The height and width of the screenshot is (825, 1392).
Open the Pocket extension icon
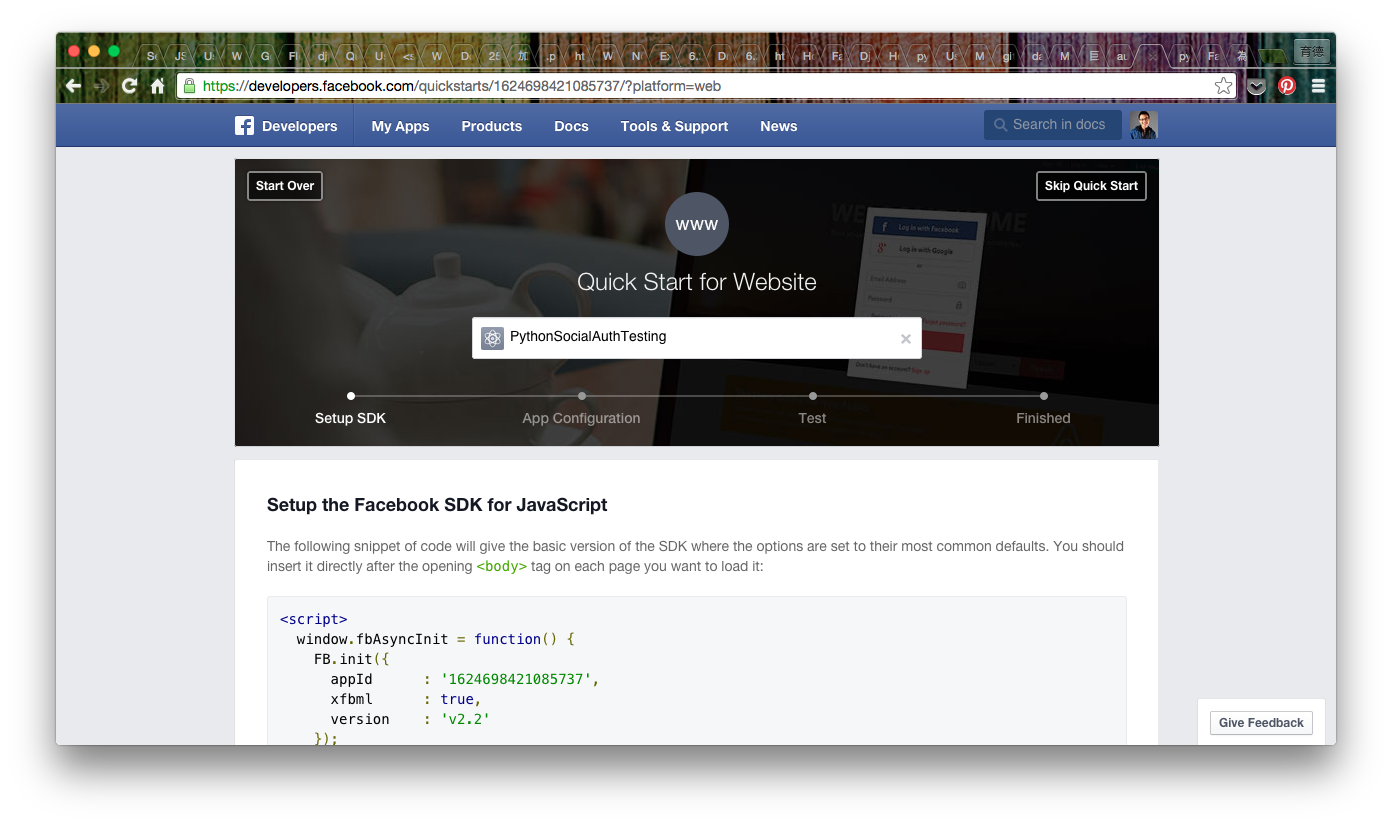coord(1257,86)
